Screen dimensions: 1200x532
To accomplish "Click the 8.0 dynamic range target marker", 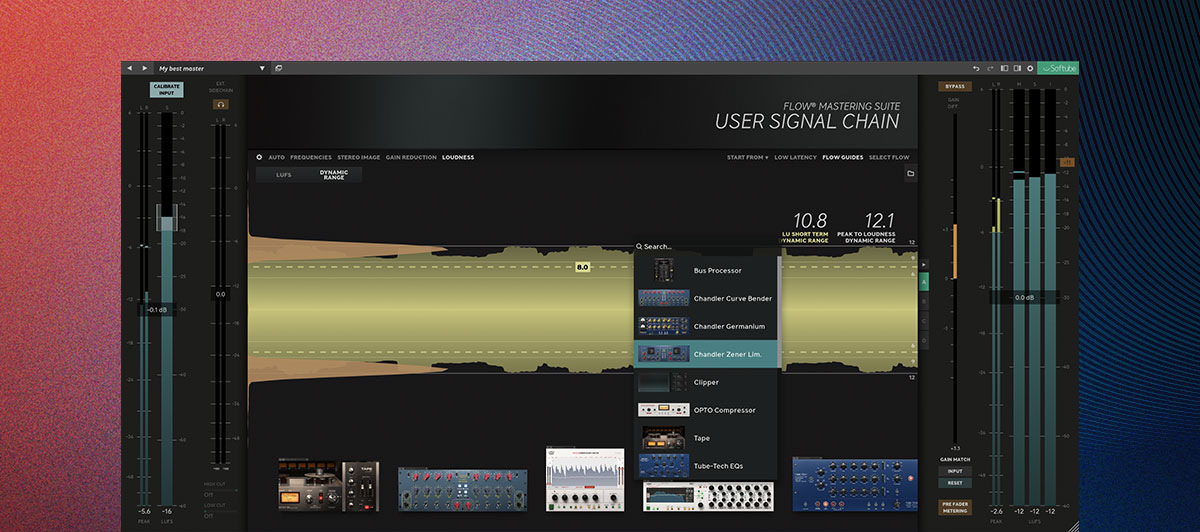I will tap(583, 267).
